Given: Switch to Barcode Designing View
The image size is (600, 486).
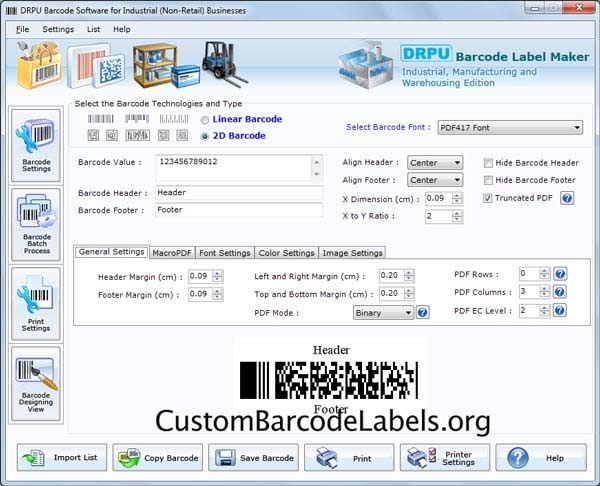Looking at the screenshot, I should pyautogui.click(x=36, y=383).
